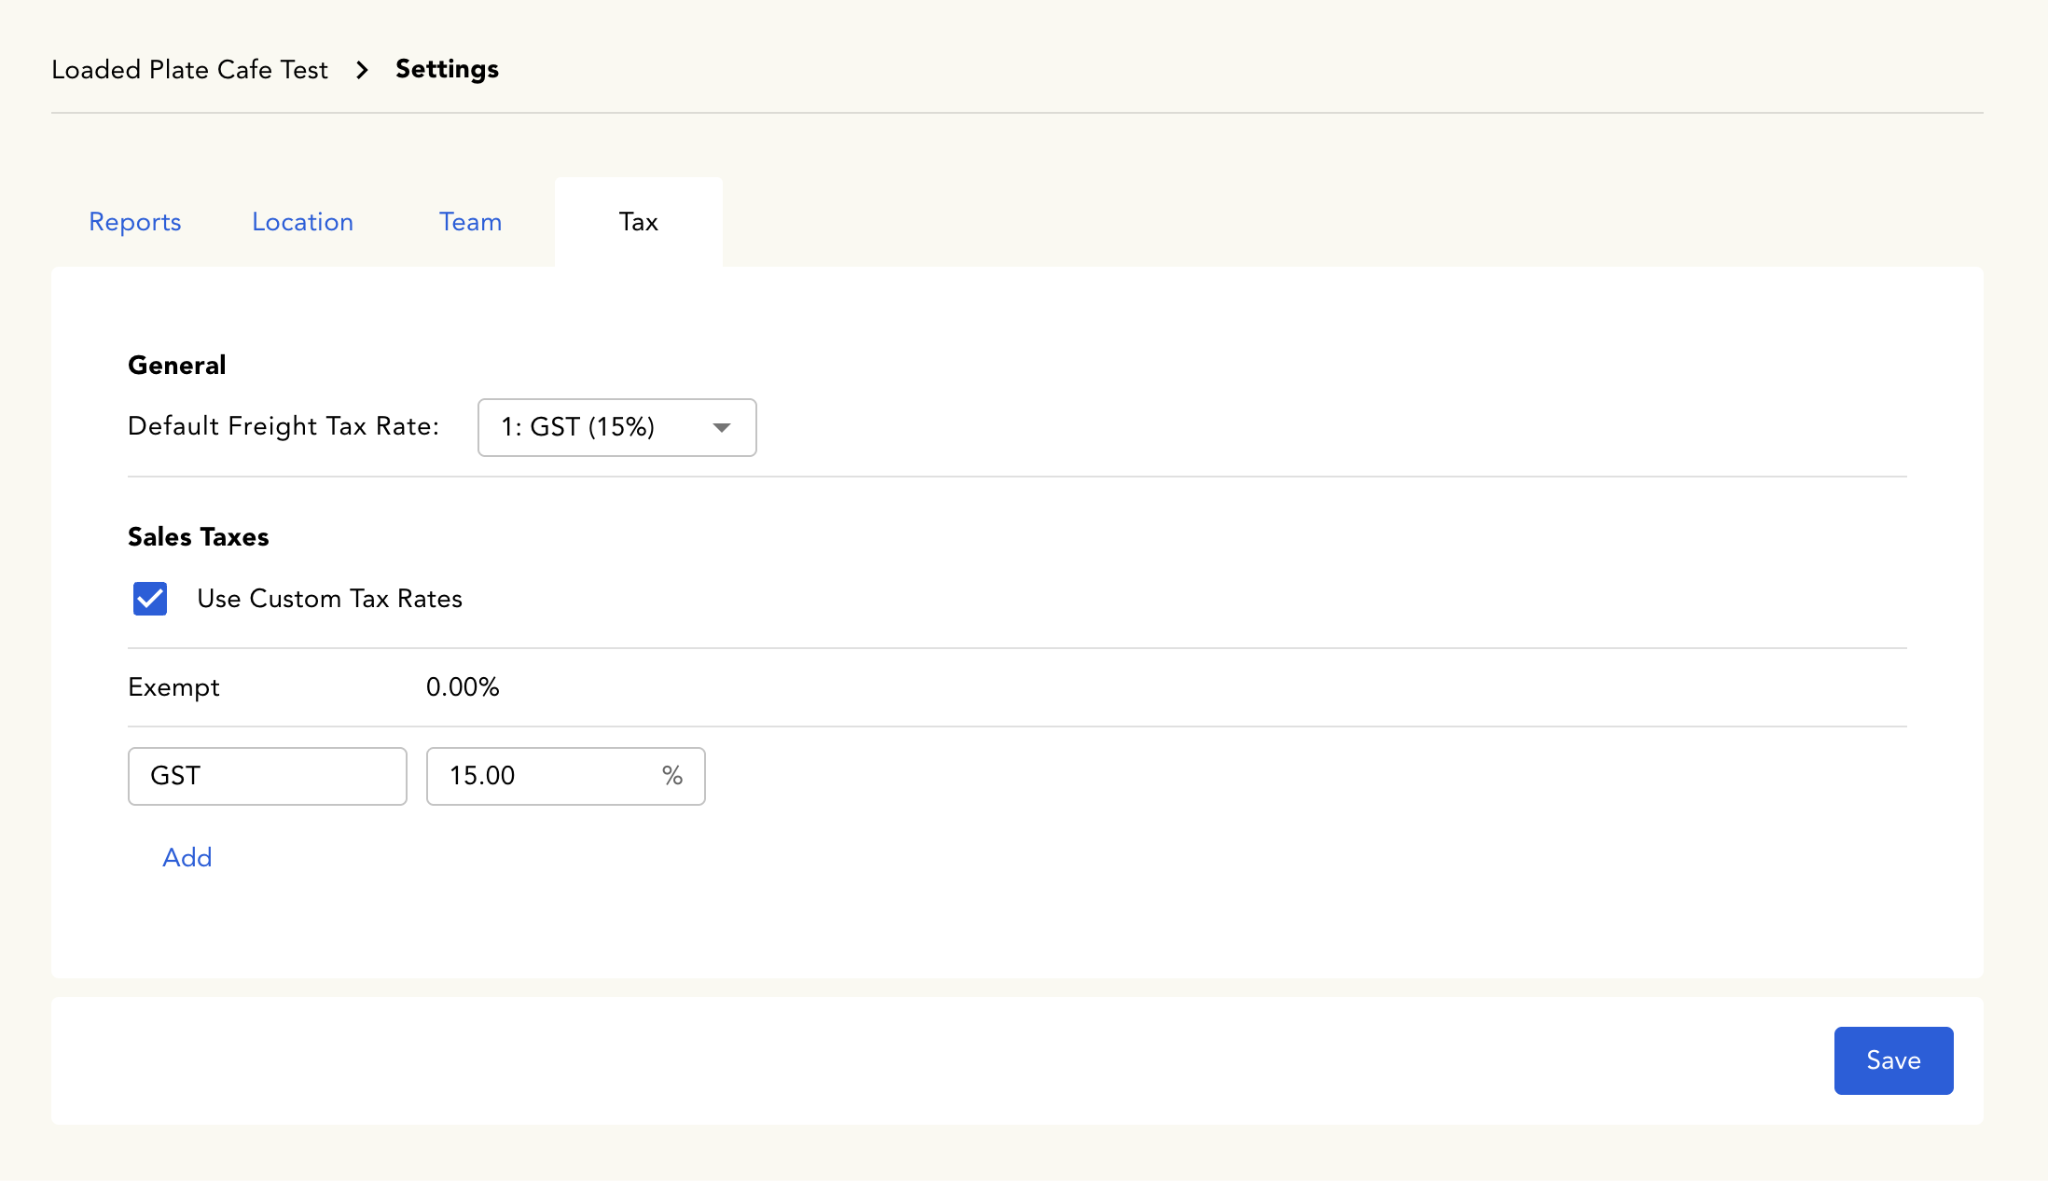Click the Use Custom Tax Rates label

tap(330, 599)
